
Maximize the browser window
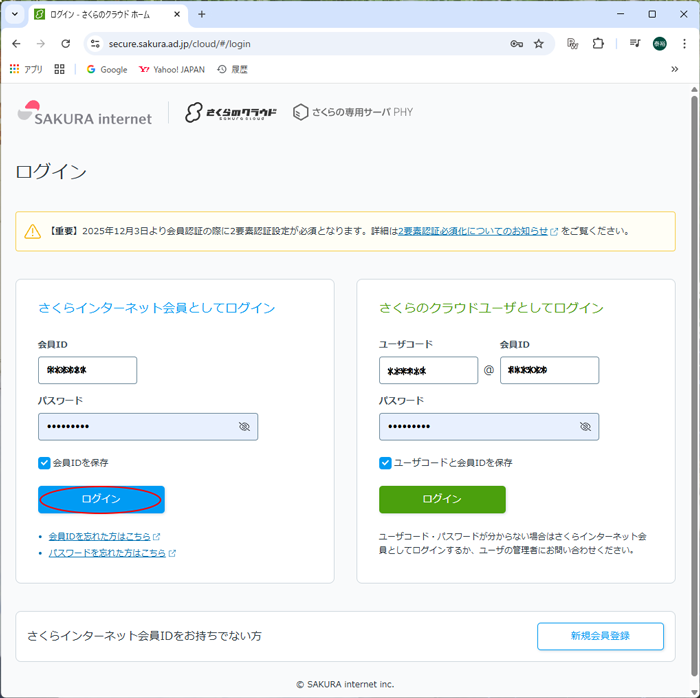[x=652, y=14]
